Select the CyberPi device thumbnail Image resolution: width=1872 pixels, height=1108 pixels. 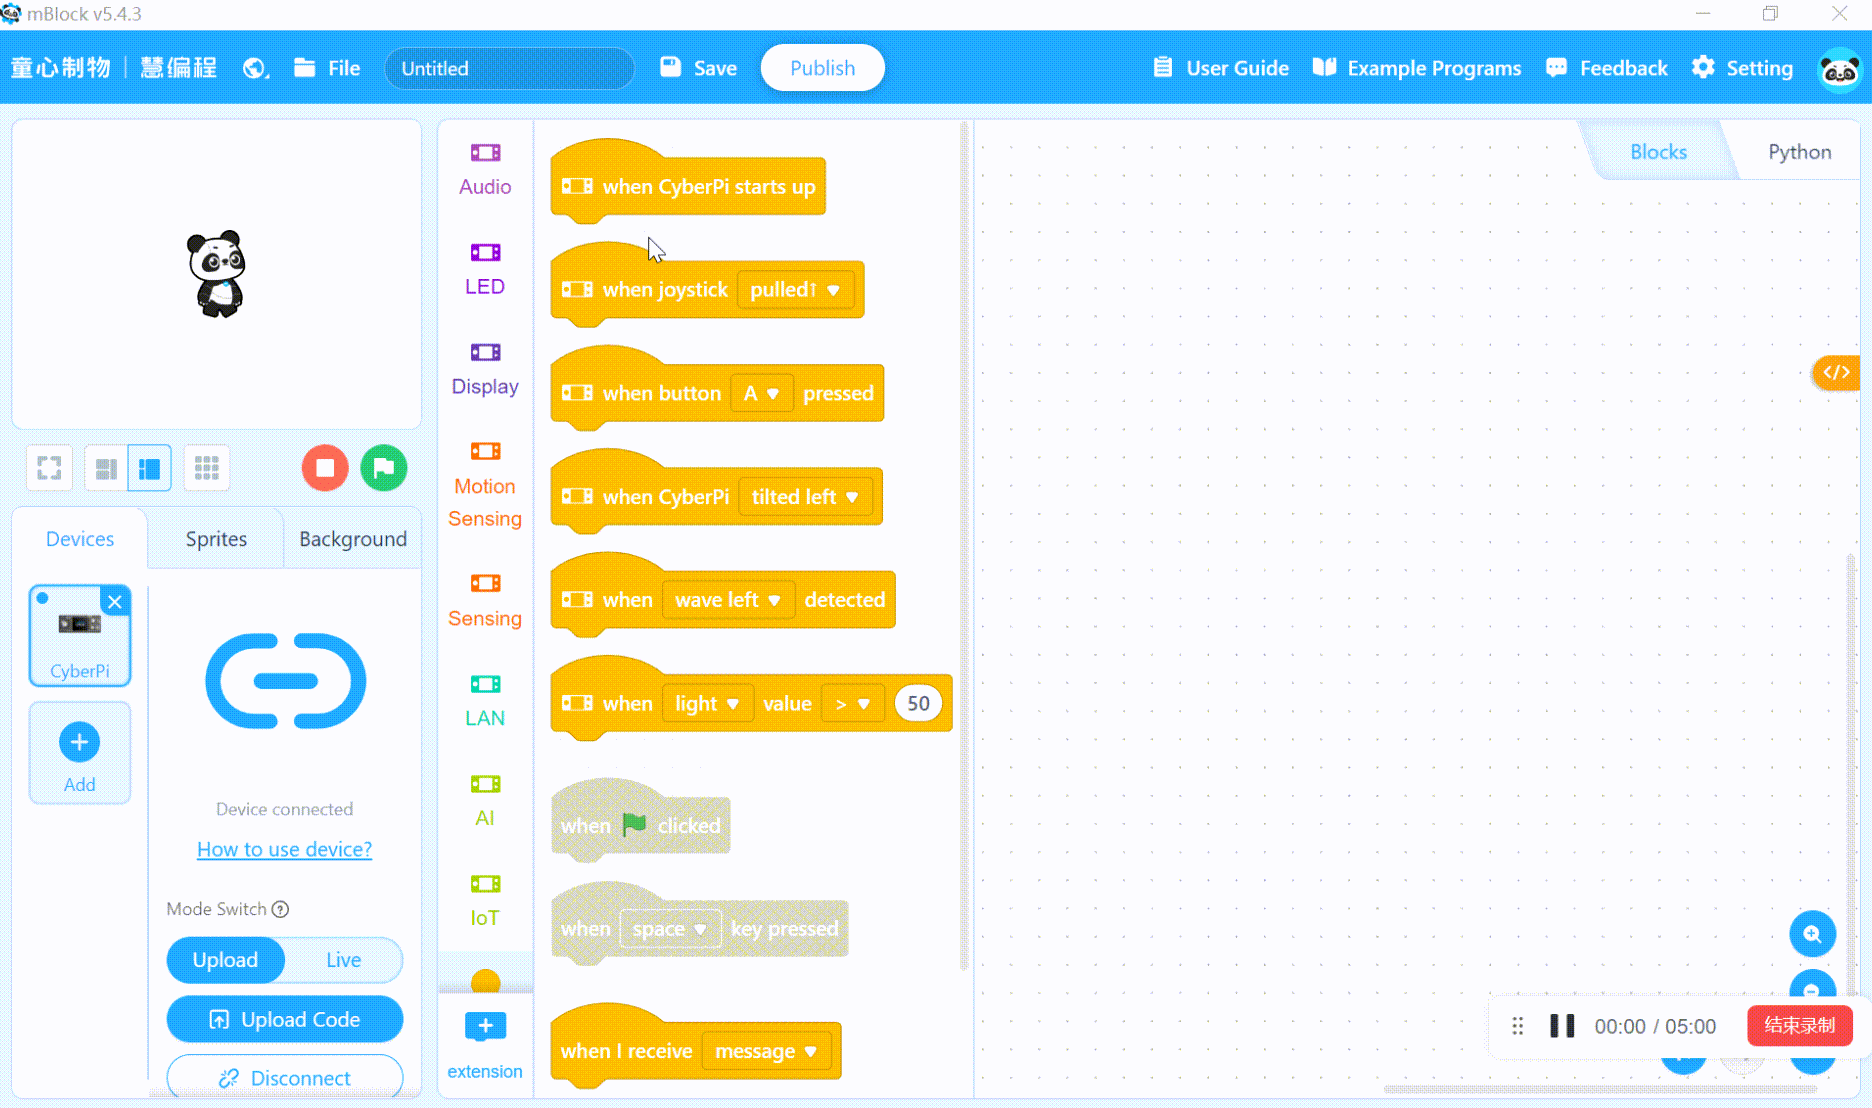point(80,636)
